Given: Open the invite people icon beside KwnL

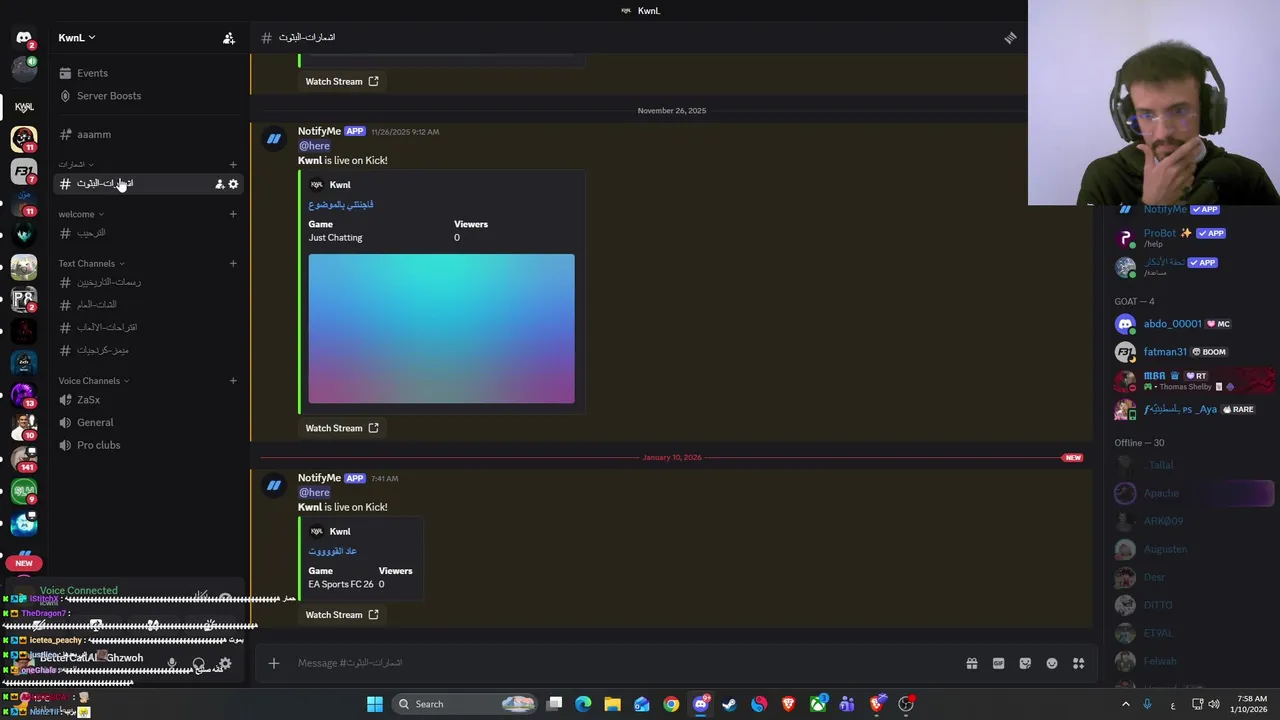Looking at the screenshot, I should 228,38.
